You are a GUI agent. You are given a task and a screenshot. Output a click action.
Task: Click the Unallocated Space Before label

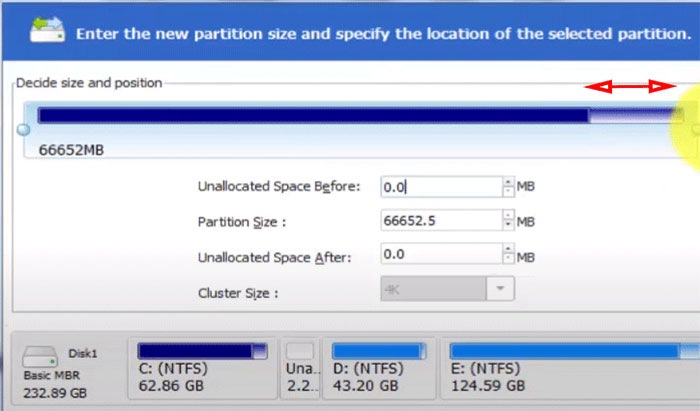coord(279,187)
